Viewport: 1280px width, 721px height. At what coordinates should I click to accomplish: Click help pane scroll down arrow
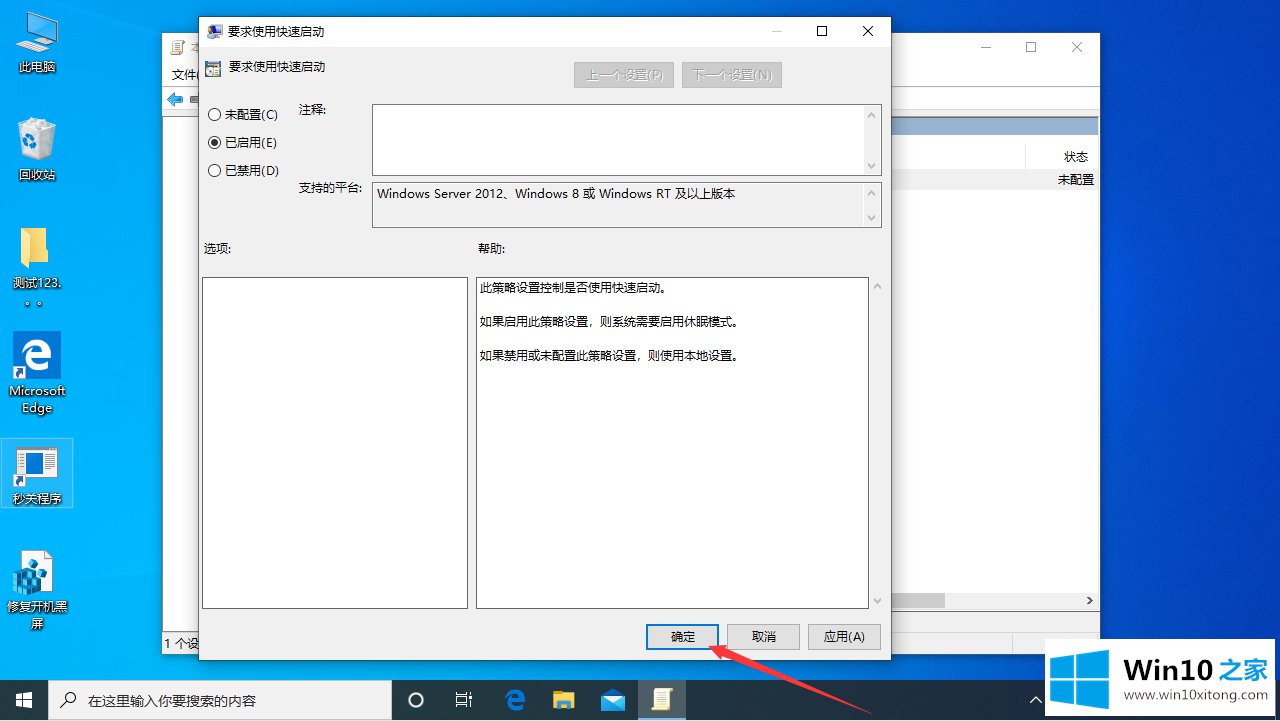click(x=877, y=600)
